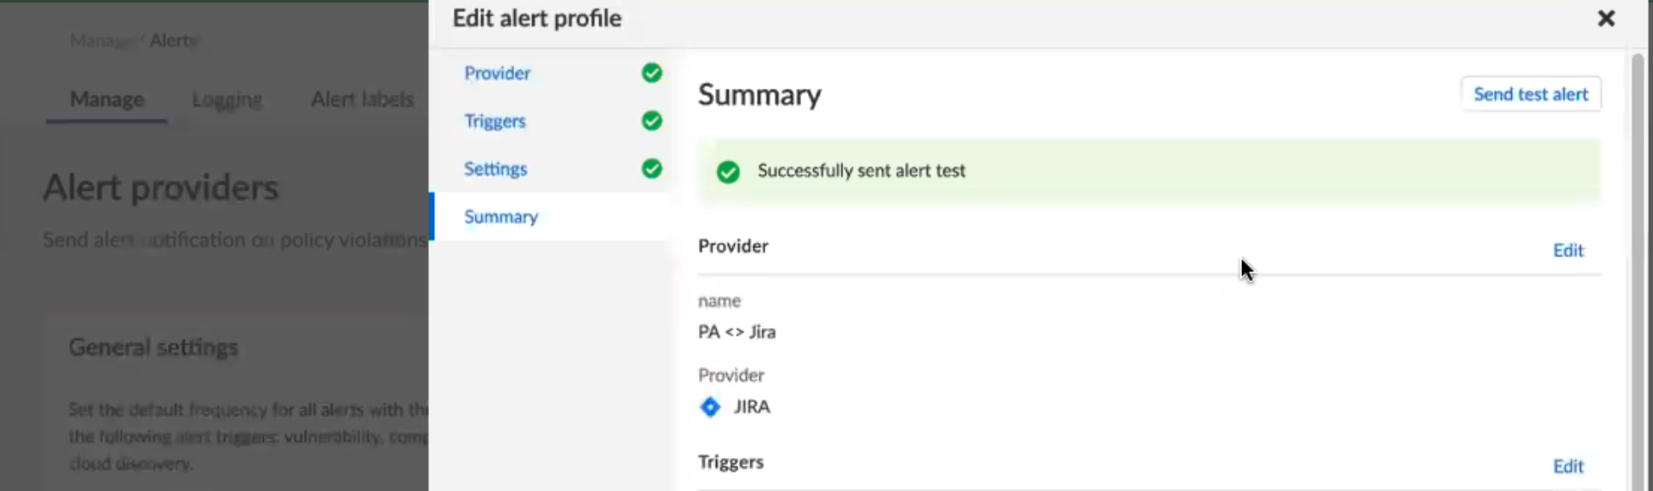
Task: Click the Alerts breadcrumb
Action: (174, 41)
